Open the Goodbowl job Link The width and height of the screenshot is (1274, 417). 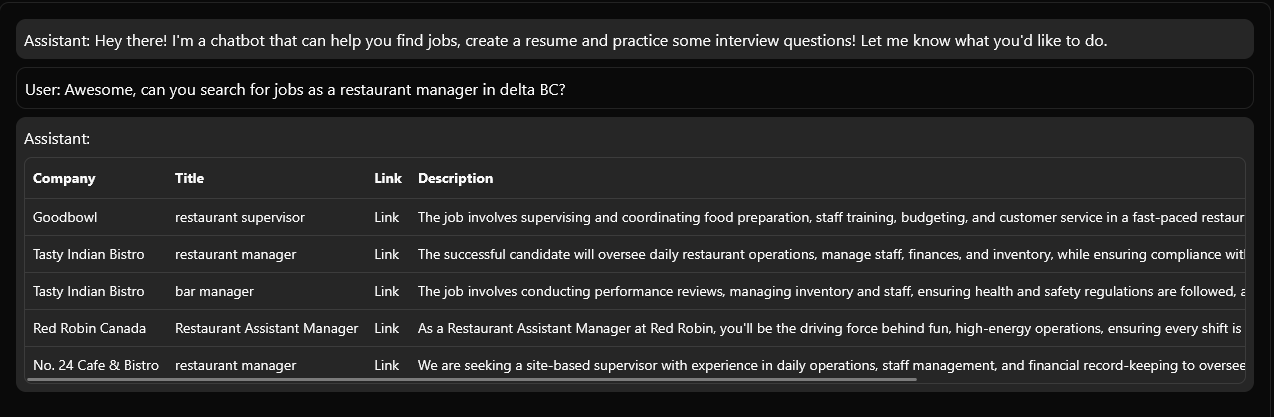386,217
